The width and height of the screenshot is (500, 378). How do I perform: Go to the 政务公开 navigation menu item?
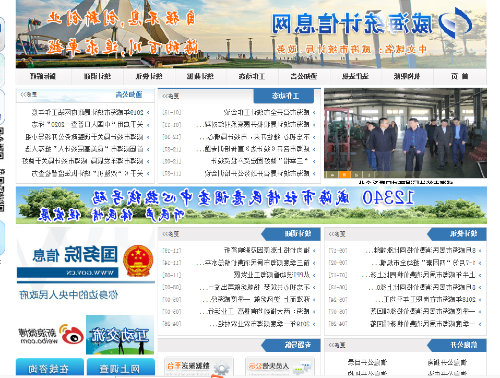coord(304,76)
